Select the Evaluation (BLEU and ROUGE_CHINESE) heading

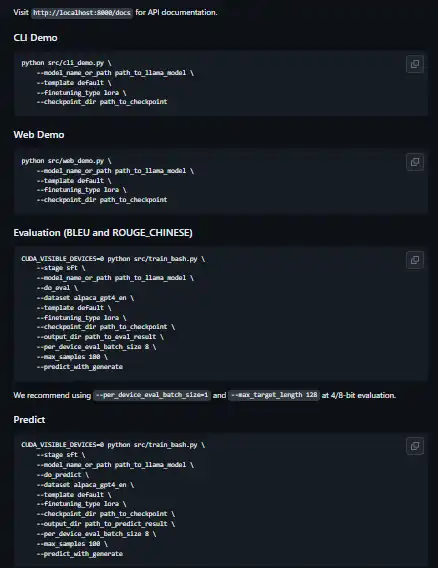[x=103, y=233]
